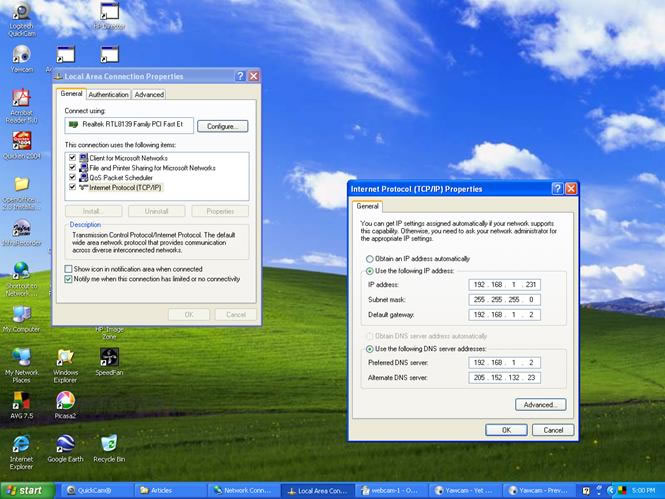This screenshot has width=665, height=499.
Task: Select Internet Protocol (TCP/IP) list item text
Action: coord(125,187)
